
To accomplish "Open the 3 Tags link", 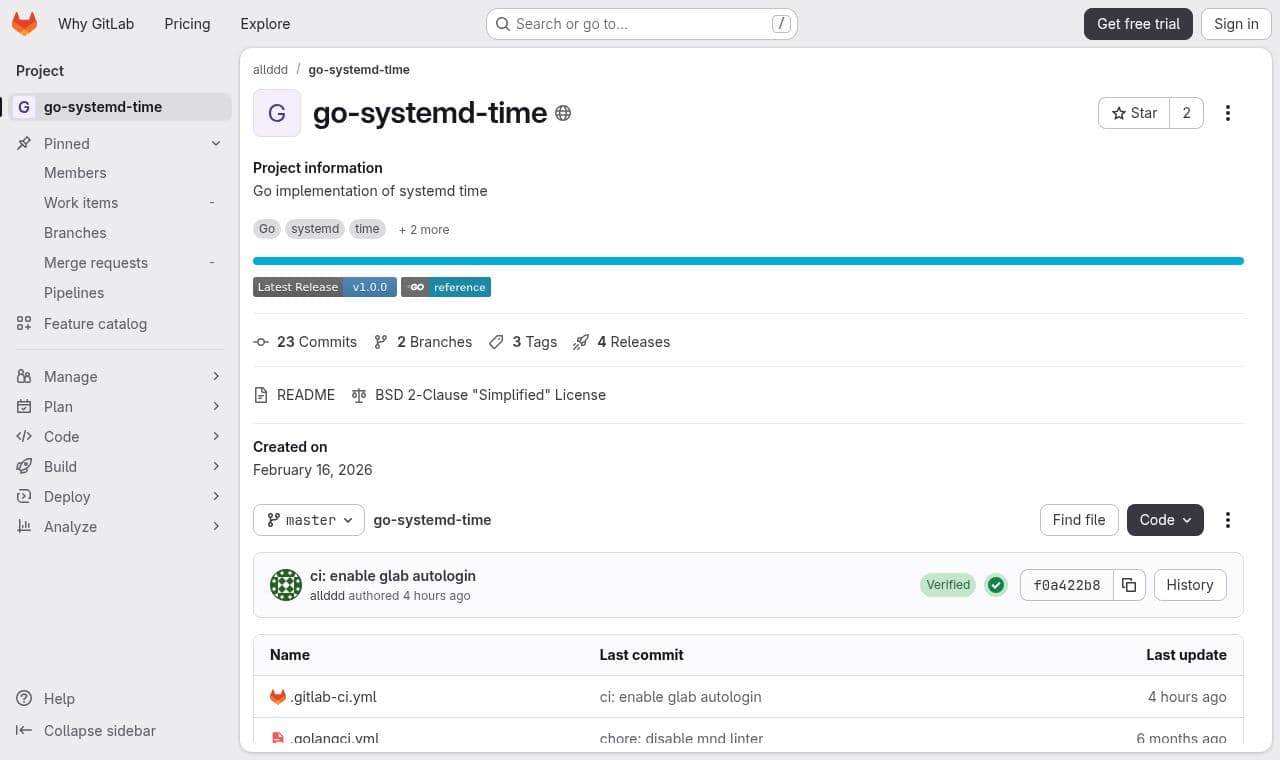I will click(x=523, y=342).
